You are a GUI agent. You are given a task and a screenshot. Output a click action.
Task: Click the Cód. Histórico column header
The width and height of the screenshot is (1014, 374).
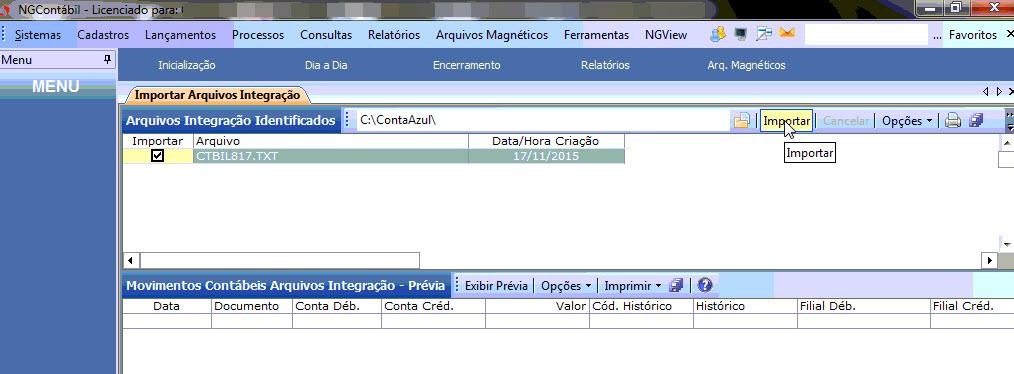pos(642,306)
